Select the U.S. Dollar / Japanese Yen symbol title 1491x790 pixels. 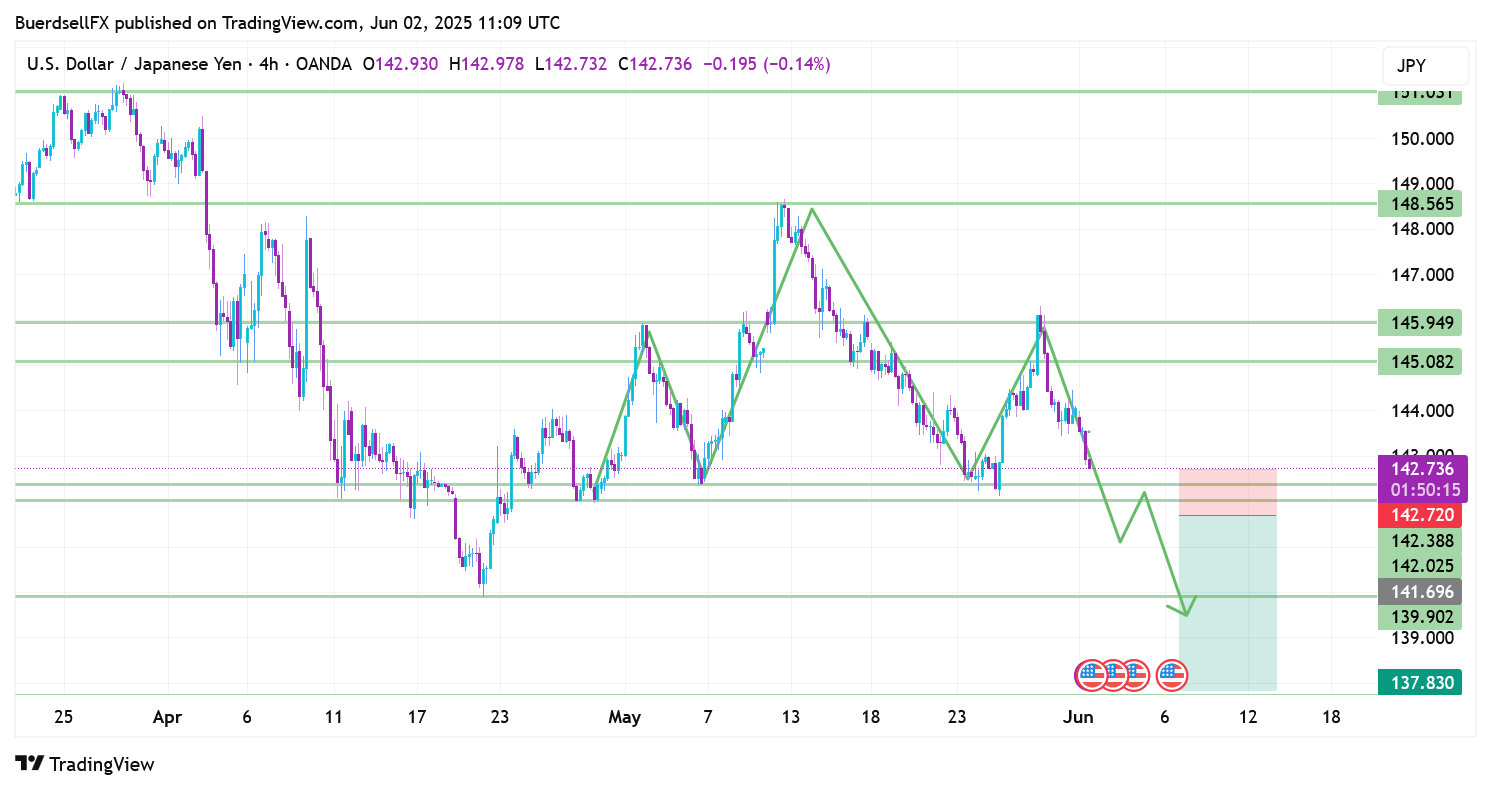point(134,64)
